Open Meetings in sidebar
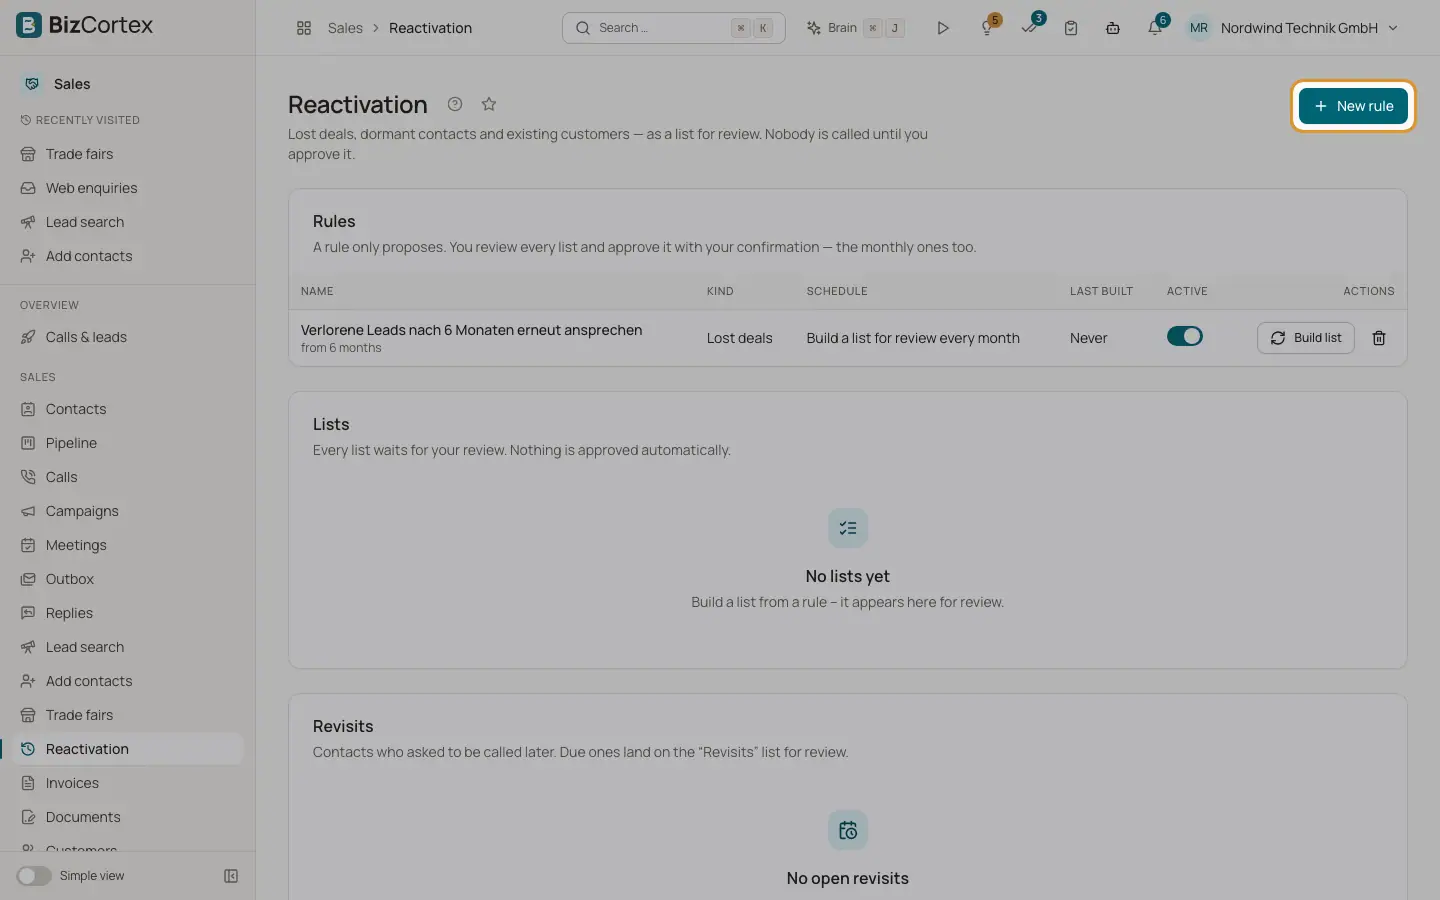The height and width of the screenshot is (900, 1440). [x=128, y=545]
